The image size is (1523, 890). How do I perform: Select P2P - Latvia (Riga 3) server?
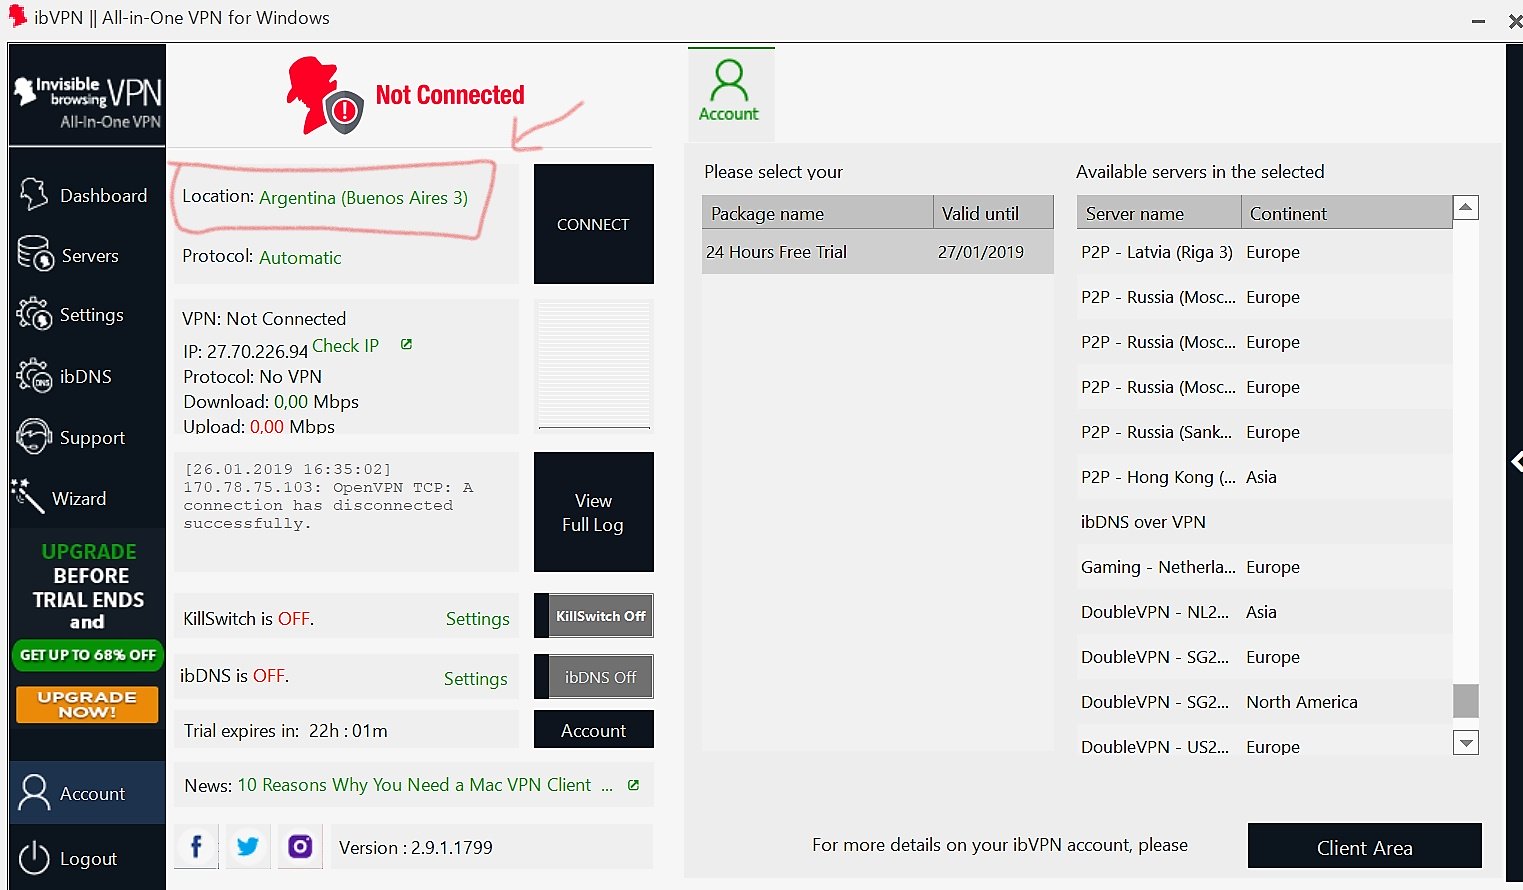(x=1264, y=252)
